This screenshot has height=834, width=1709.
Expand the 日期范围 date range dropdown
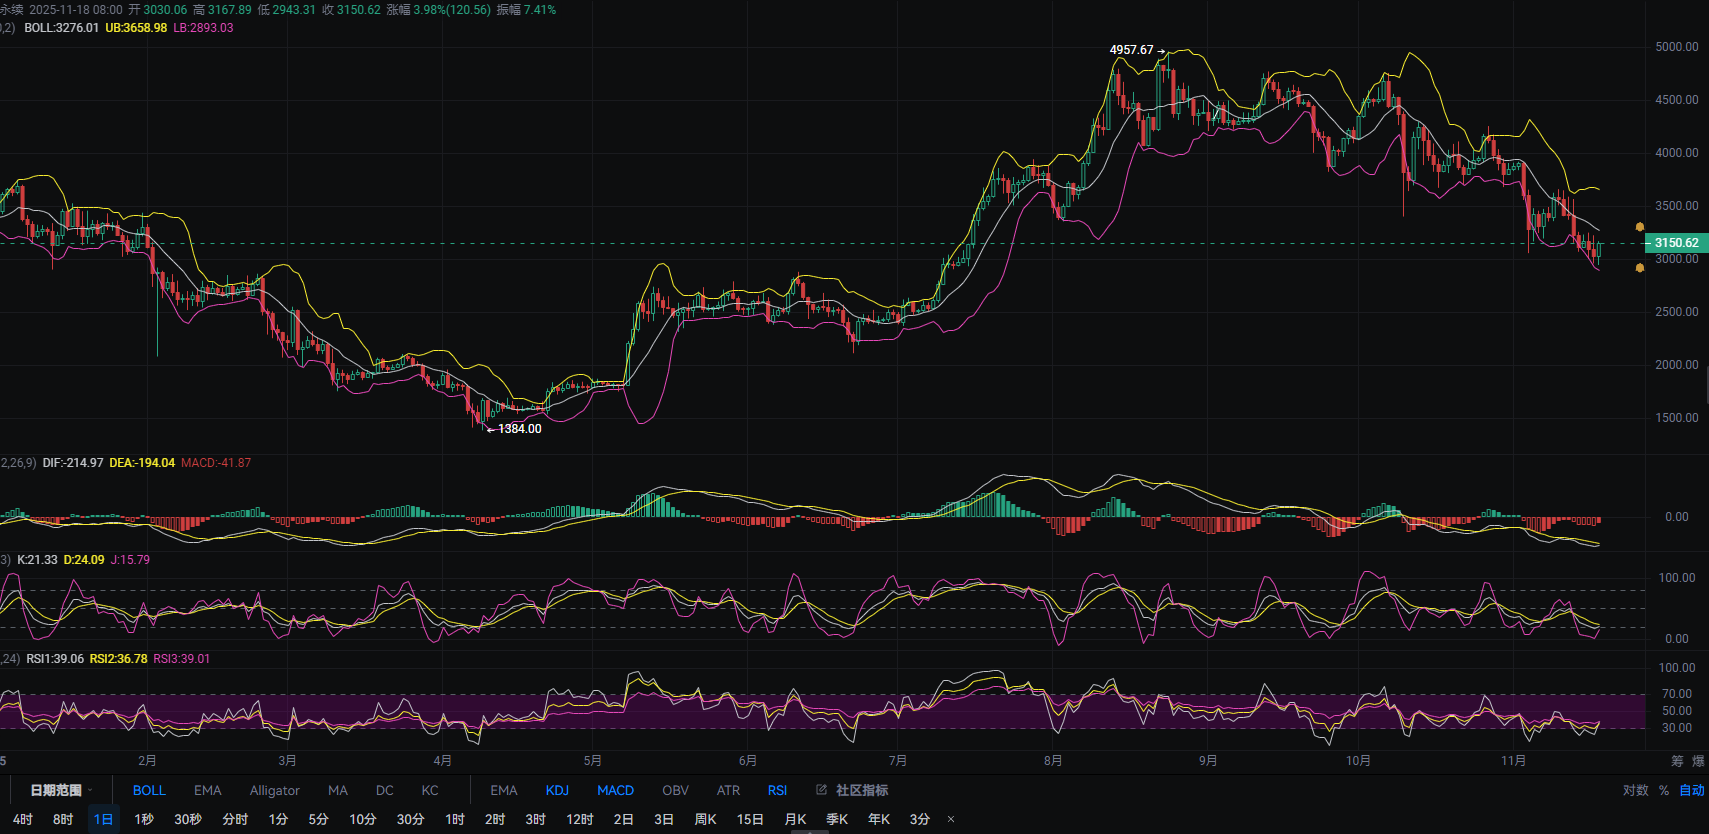pyautogui.click(x=61, y=790)
